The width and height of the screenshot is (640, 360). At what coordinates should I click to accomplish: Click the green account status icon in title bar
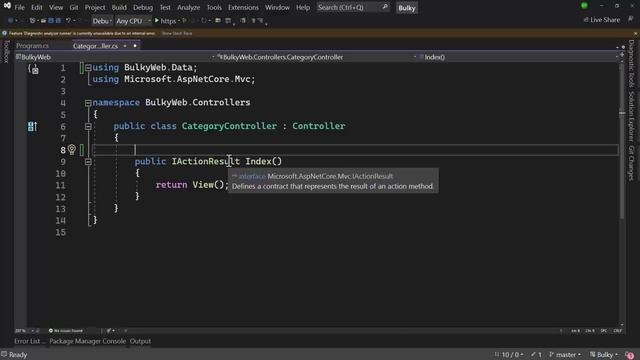[x=584, y=6]
